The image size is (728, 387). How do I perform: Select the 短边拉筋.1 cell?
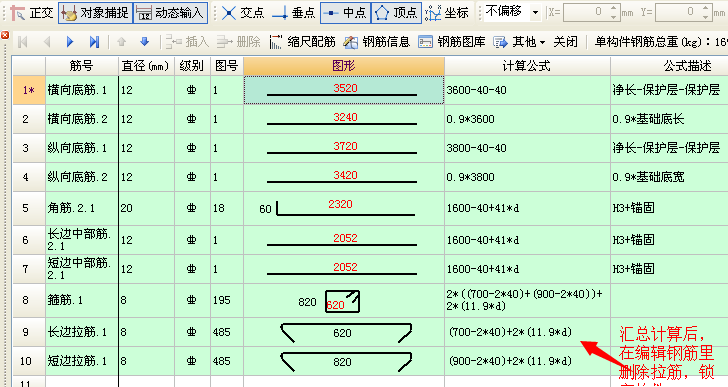coord(82,361)
